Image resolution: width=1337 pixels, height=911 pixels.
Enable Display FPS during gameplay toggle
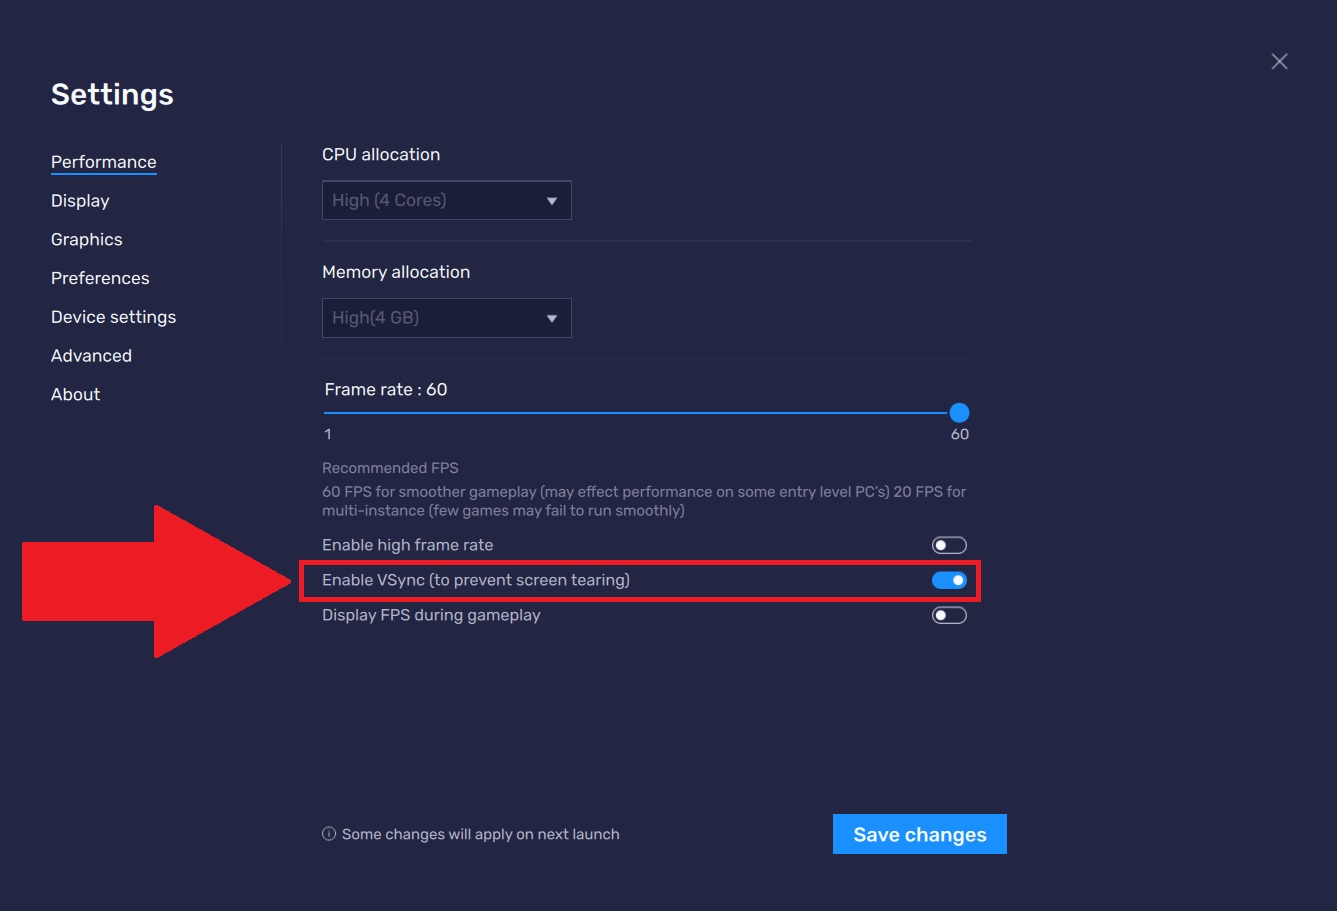pos(949,615)
